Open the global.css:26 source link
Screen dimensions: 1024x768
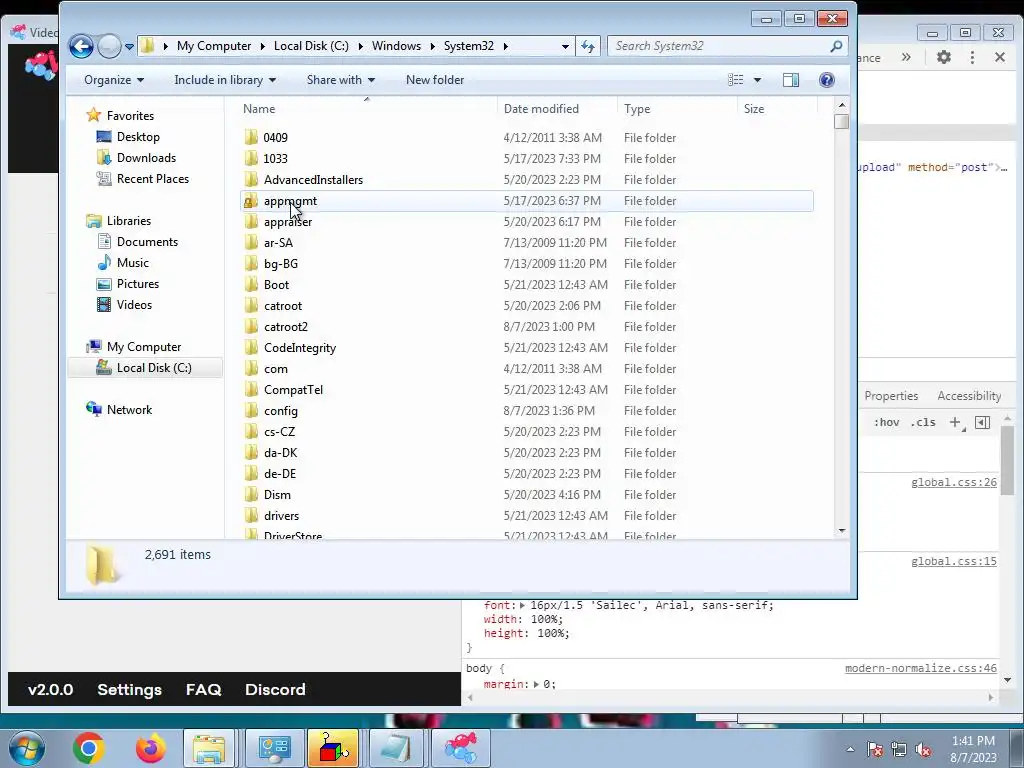coord(953,482)
